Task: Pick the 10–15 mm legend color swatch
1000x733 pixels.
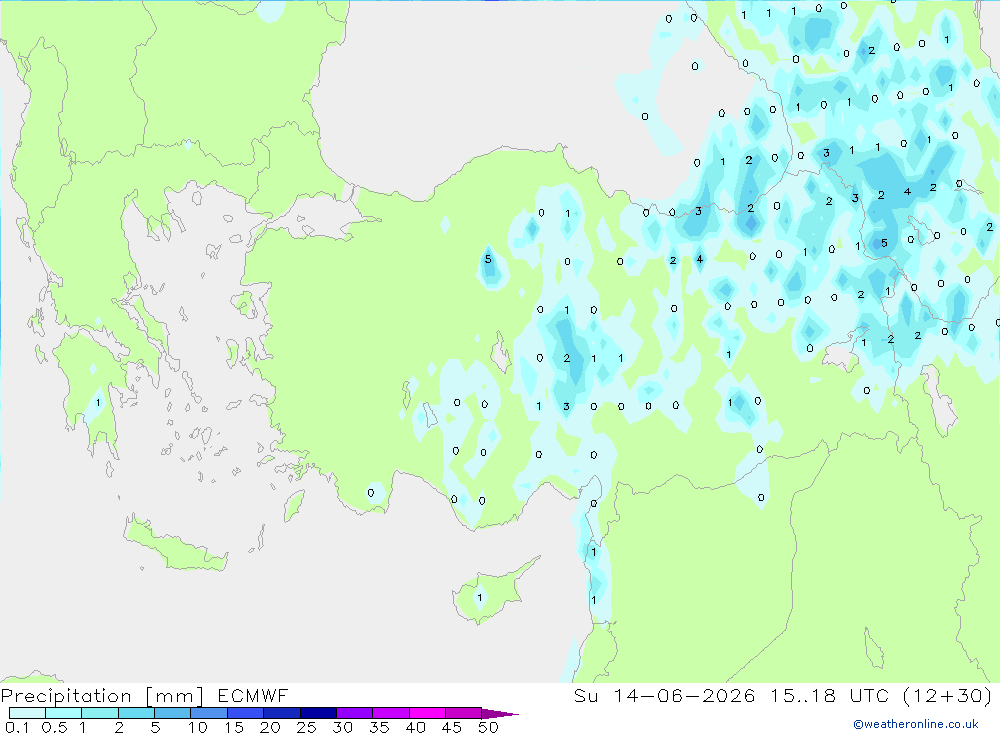Action: pos(209,713)
